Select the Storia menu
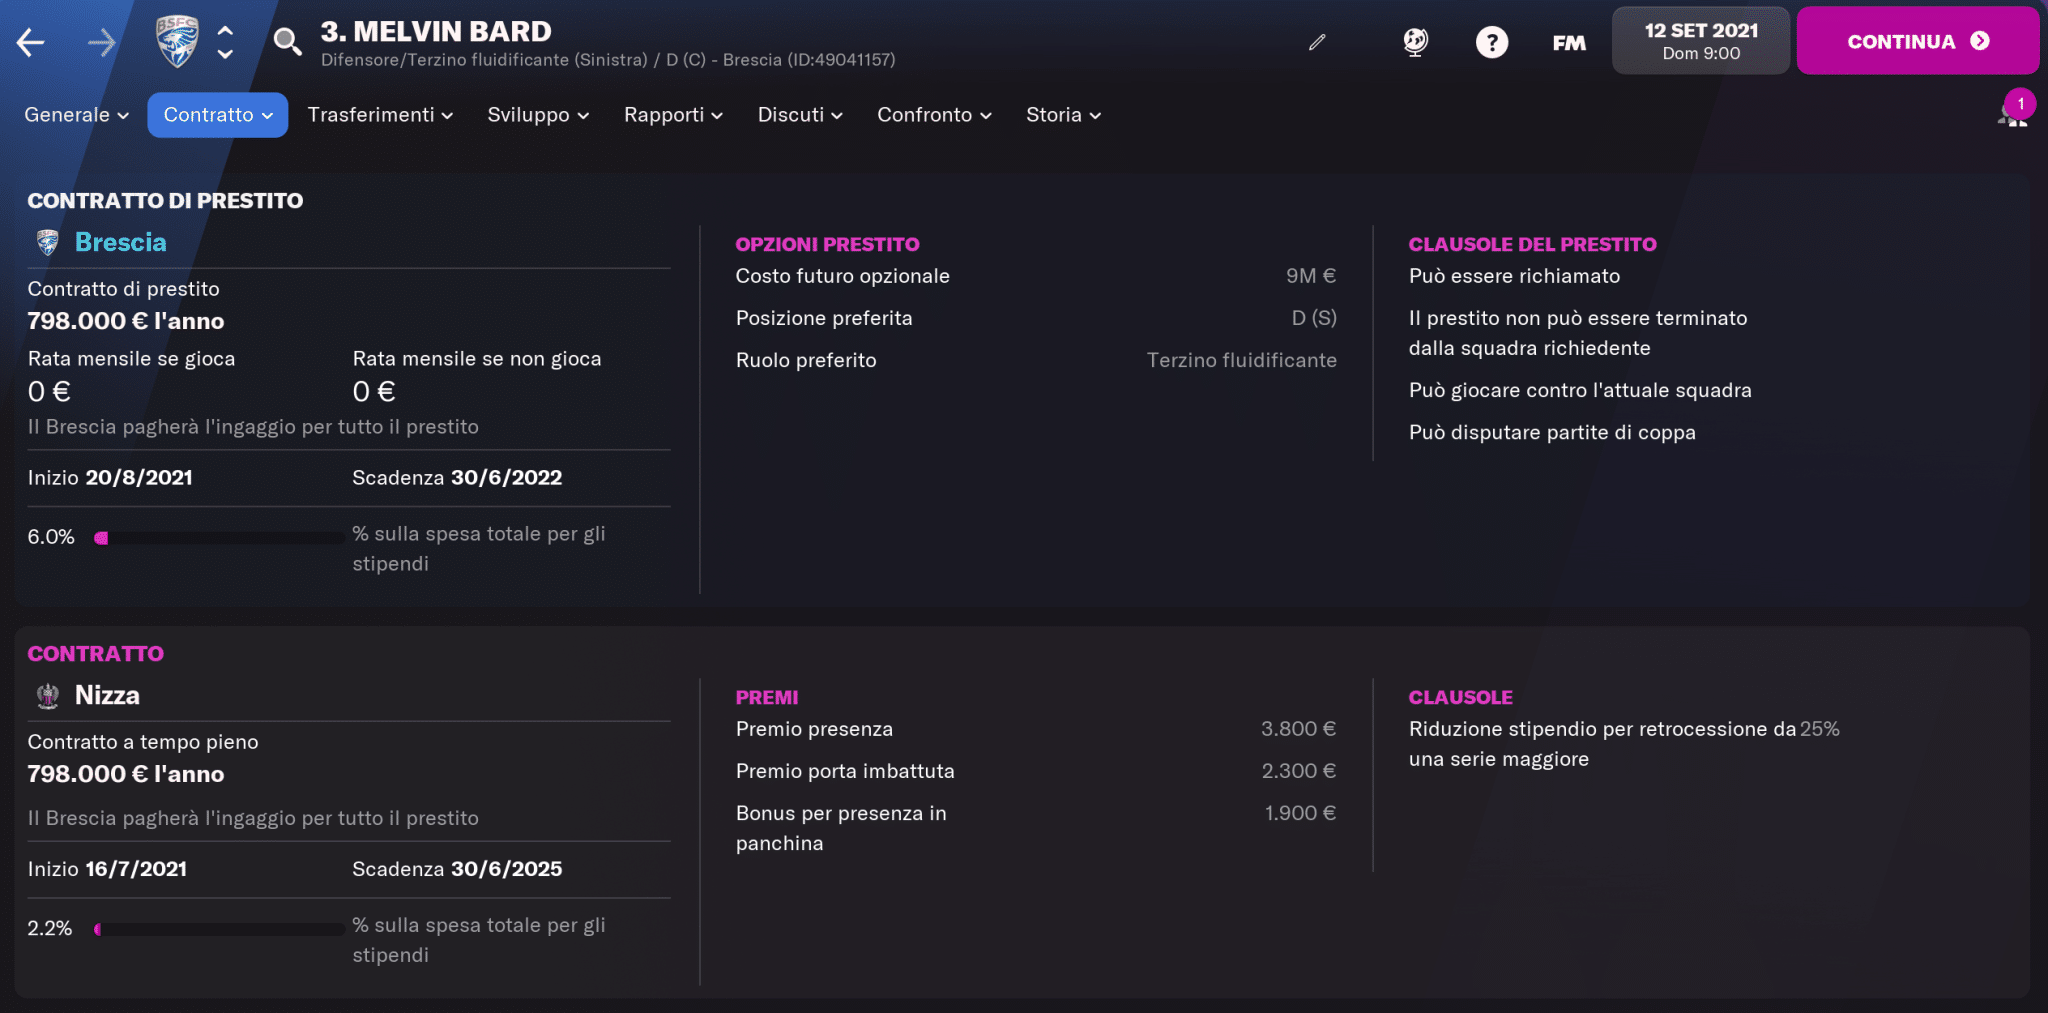 (x=1062, y=114)
